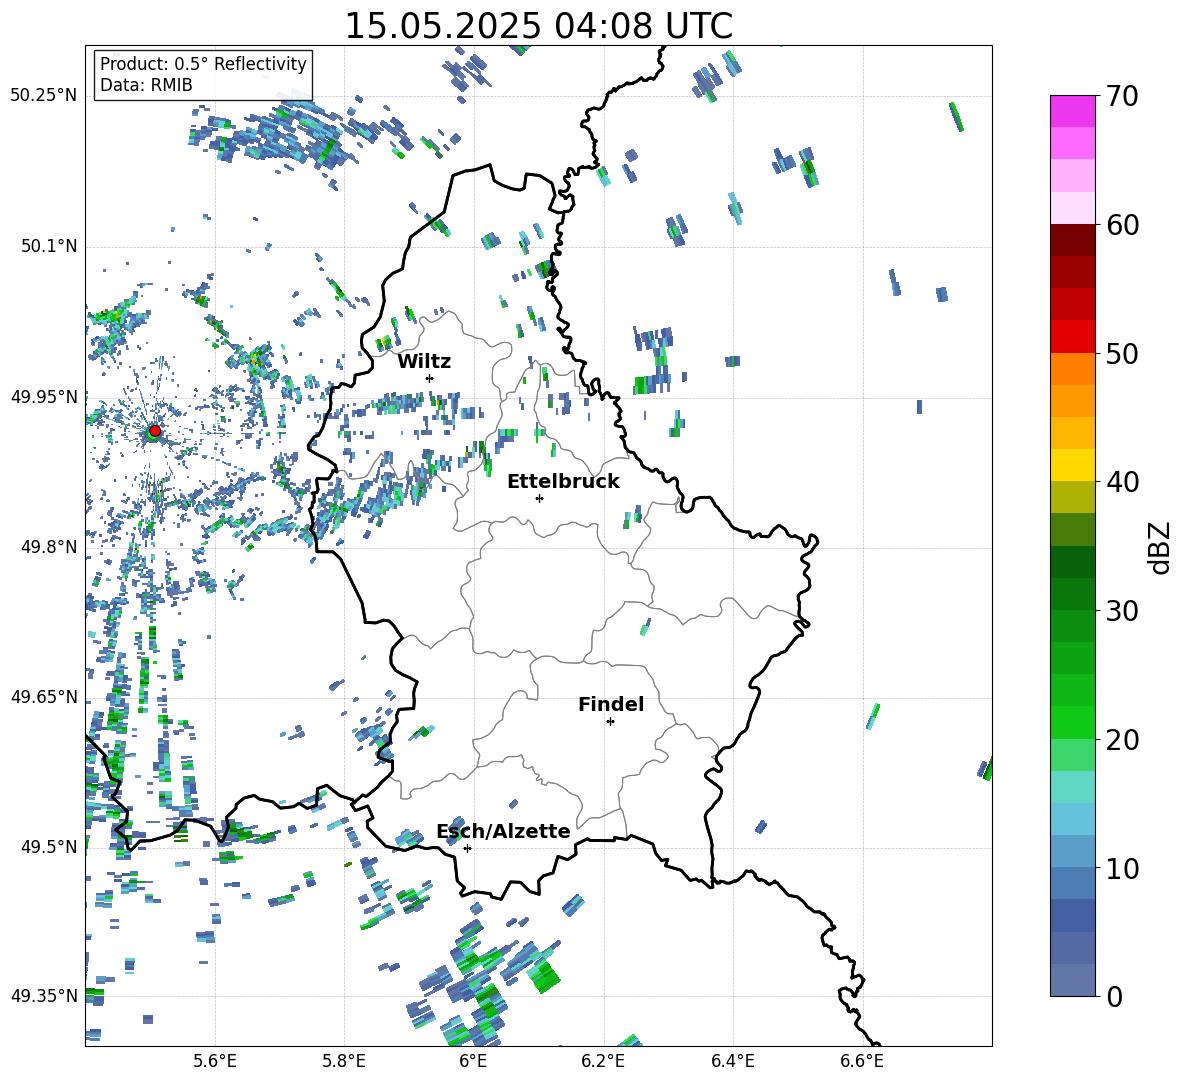Image resolution: width=1184 pixels, height=1081 pixels.
Task: Click the magenta top colorbar segment
Action: pos(1072,111)
